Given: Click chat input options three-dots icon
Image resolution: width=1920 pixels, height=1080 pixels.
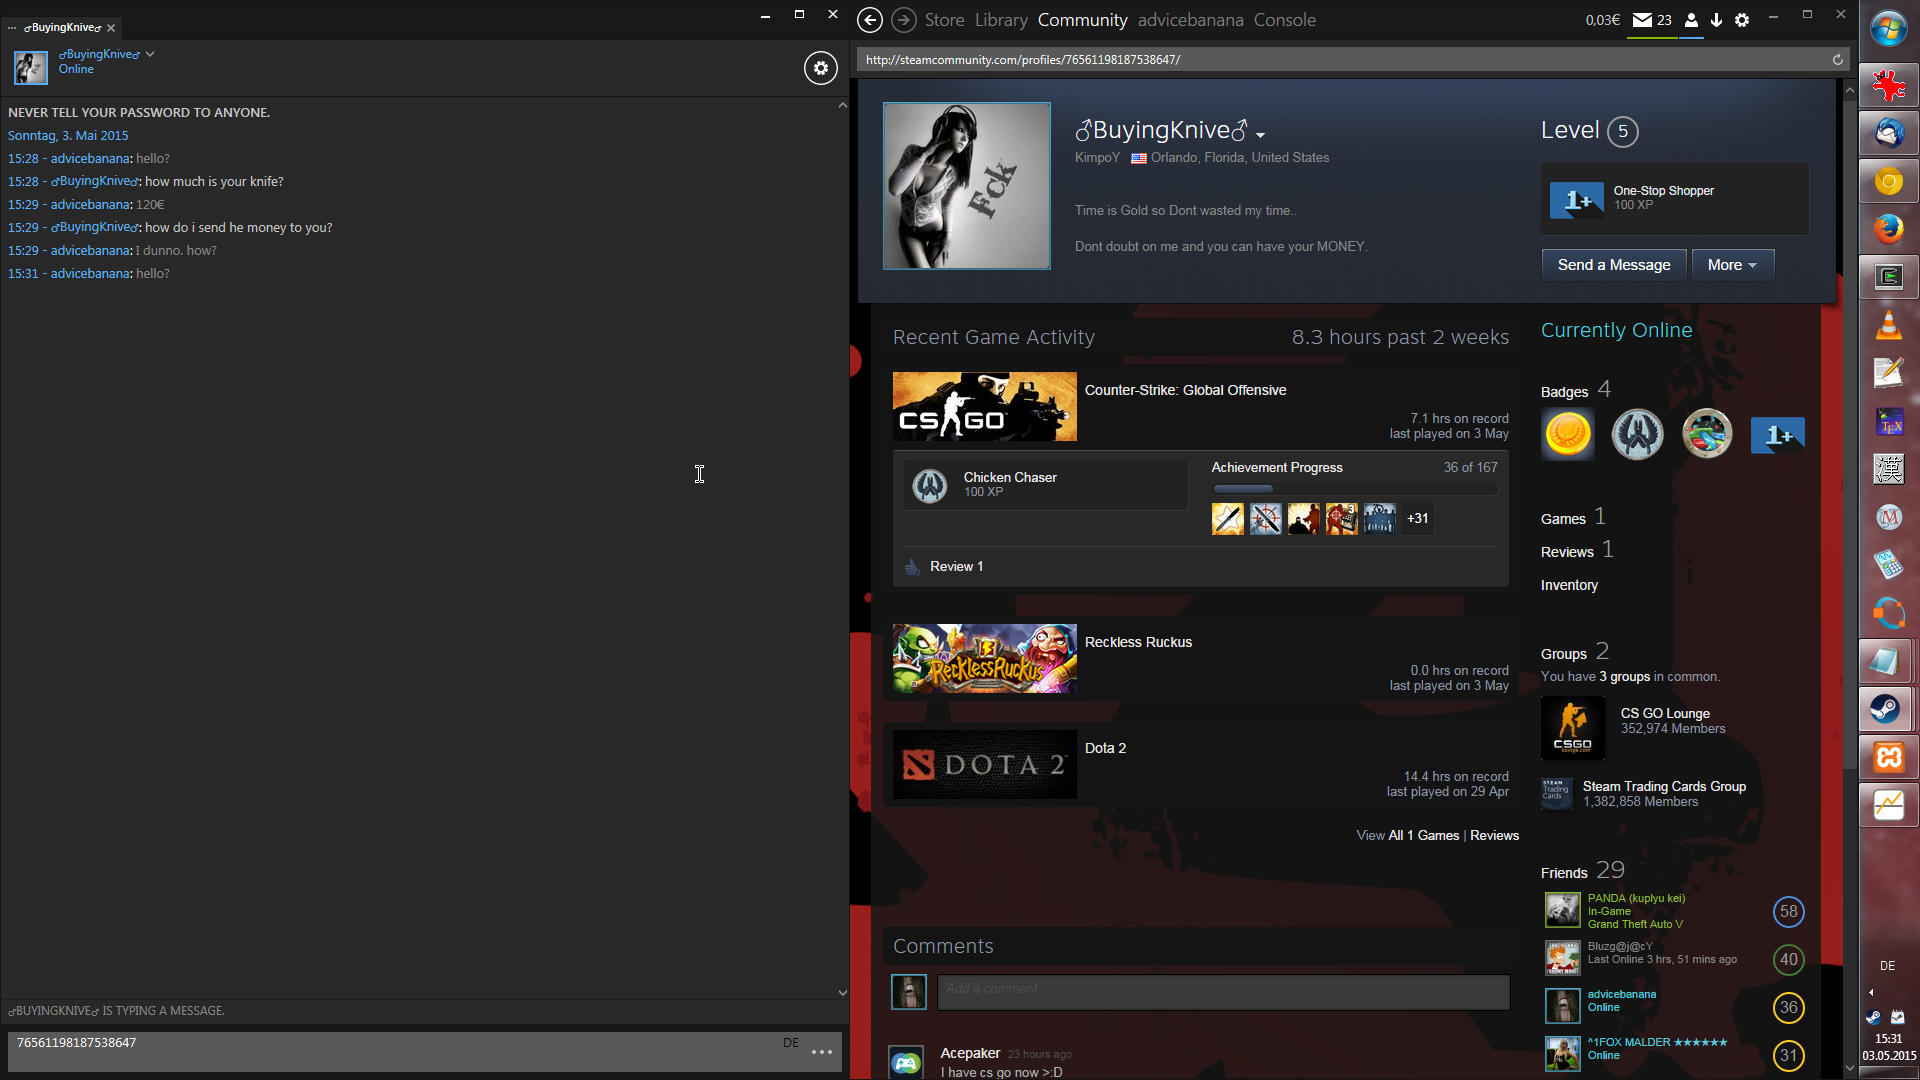Looking at the screenshot, I should [822, 1052].
